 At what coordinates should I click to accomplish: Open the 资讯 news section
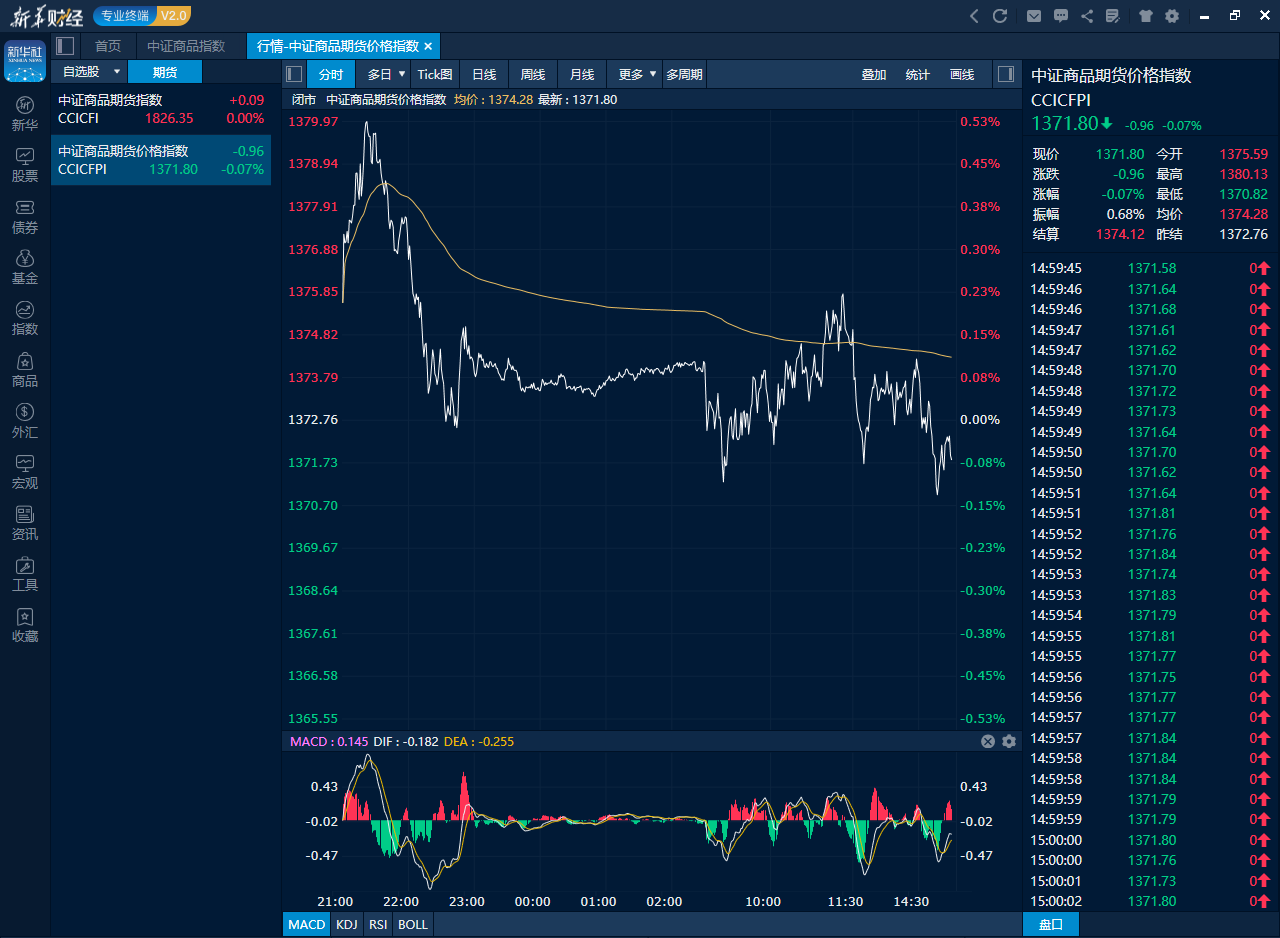coord(25,523)
